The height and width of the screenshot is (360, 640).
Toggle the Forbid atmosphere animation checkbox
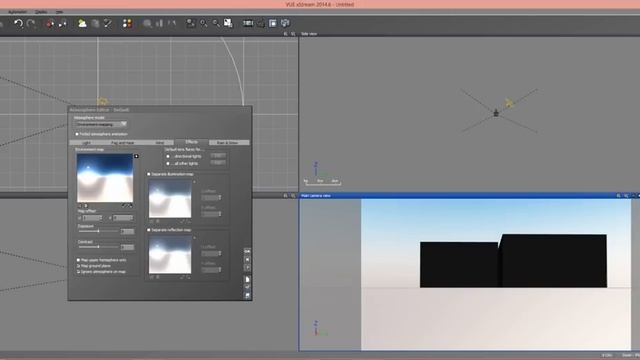(77, 134)
